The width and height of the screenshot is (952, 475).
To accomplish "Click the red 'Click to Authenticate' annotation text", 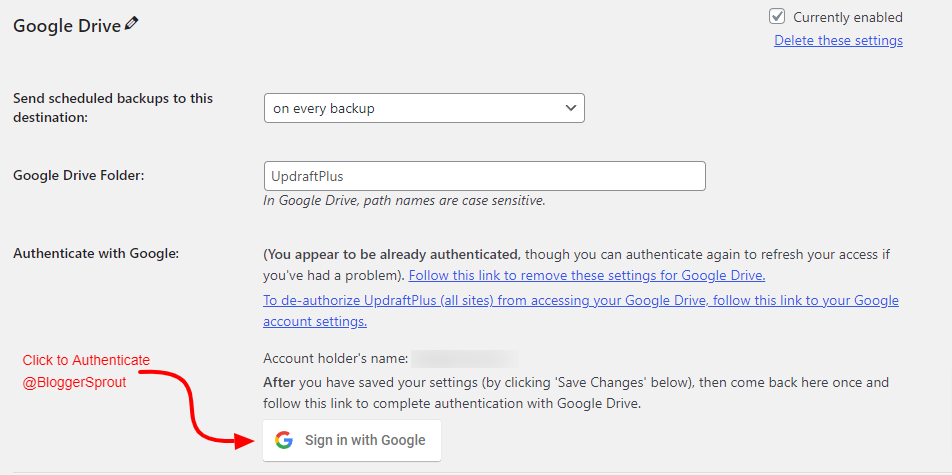I will point(86,360).
